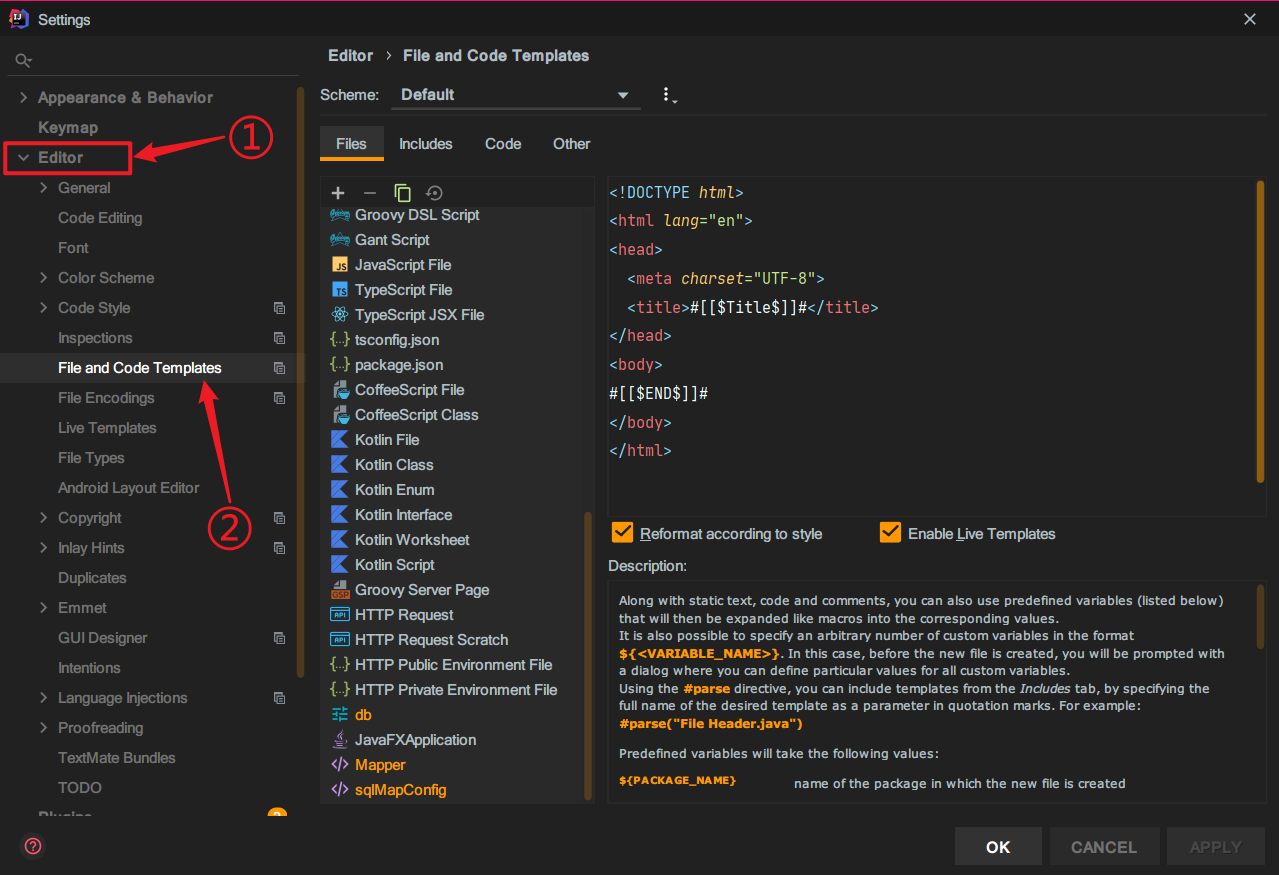1279x875 pixels.
Task: Select Groovy DSL Script template
Action: tap(417, 215)
